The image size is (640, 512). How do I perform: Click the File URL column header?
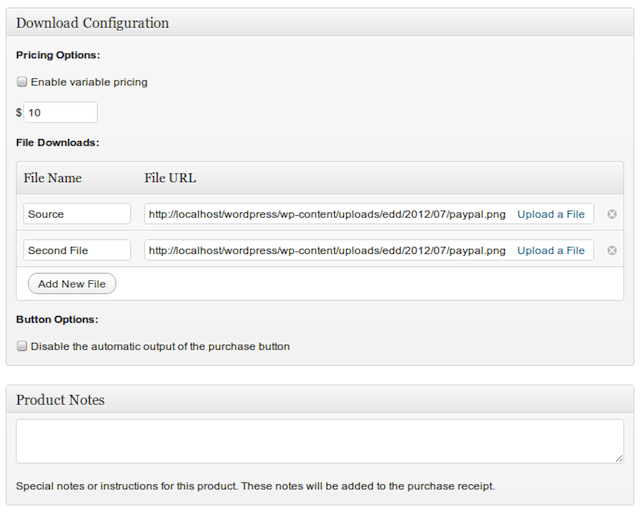pos(170,178)
